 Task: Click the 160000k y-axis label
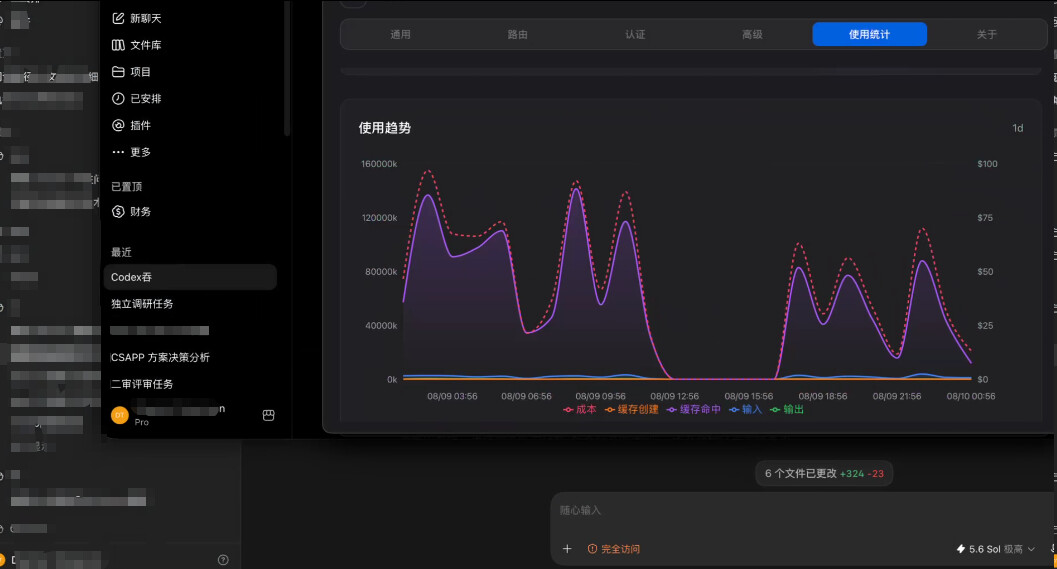click(379, 164)
